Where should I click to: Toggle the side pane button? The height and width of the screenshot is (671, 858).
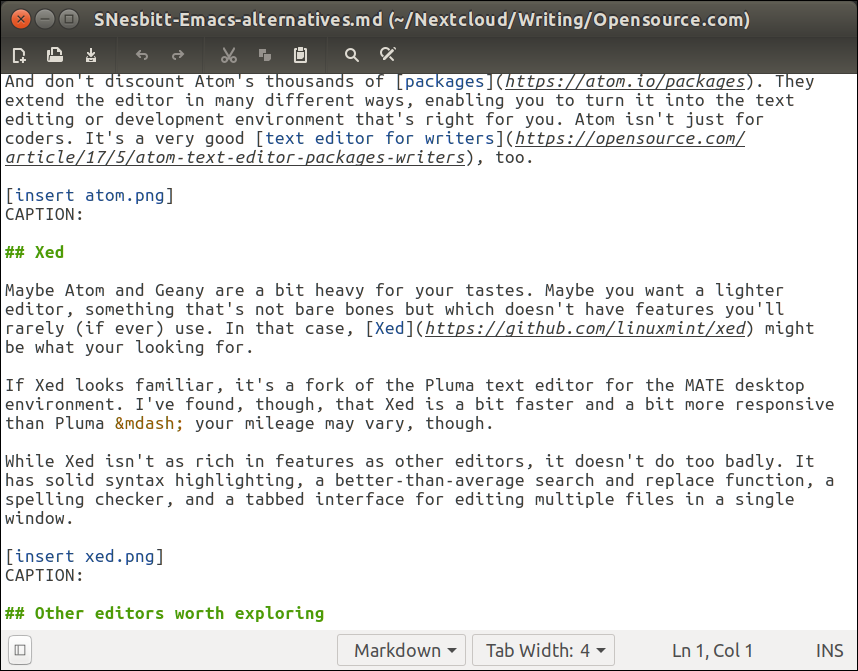pos(20,650)
